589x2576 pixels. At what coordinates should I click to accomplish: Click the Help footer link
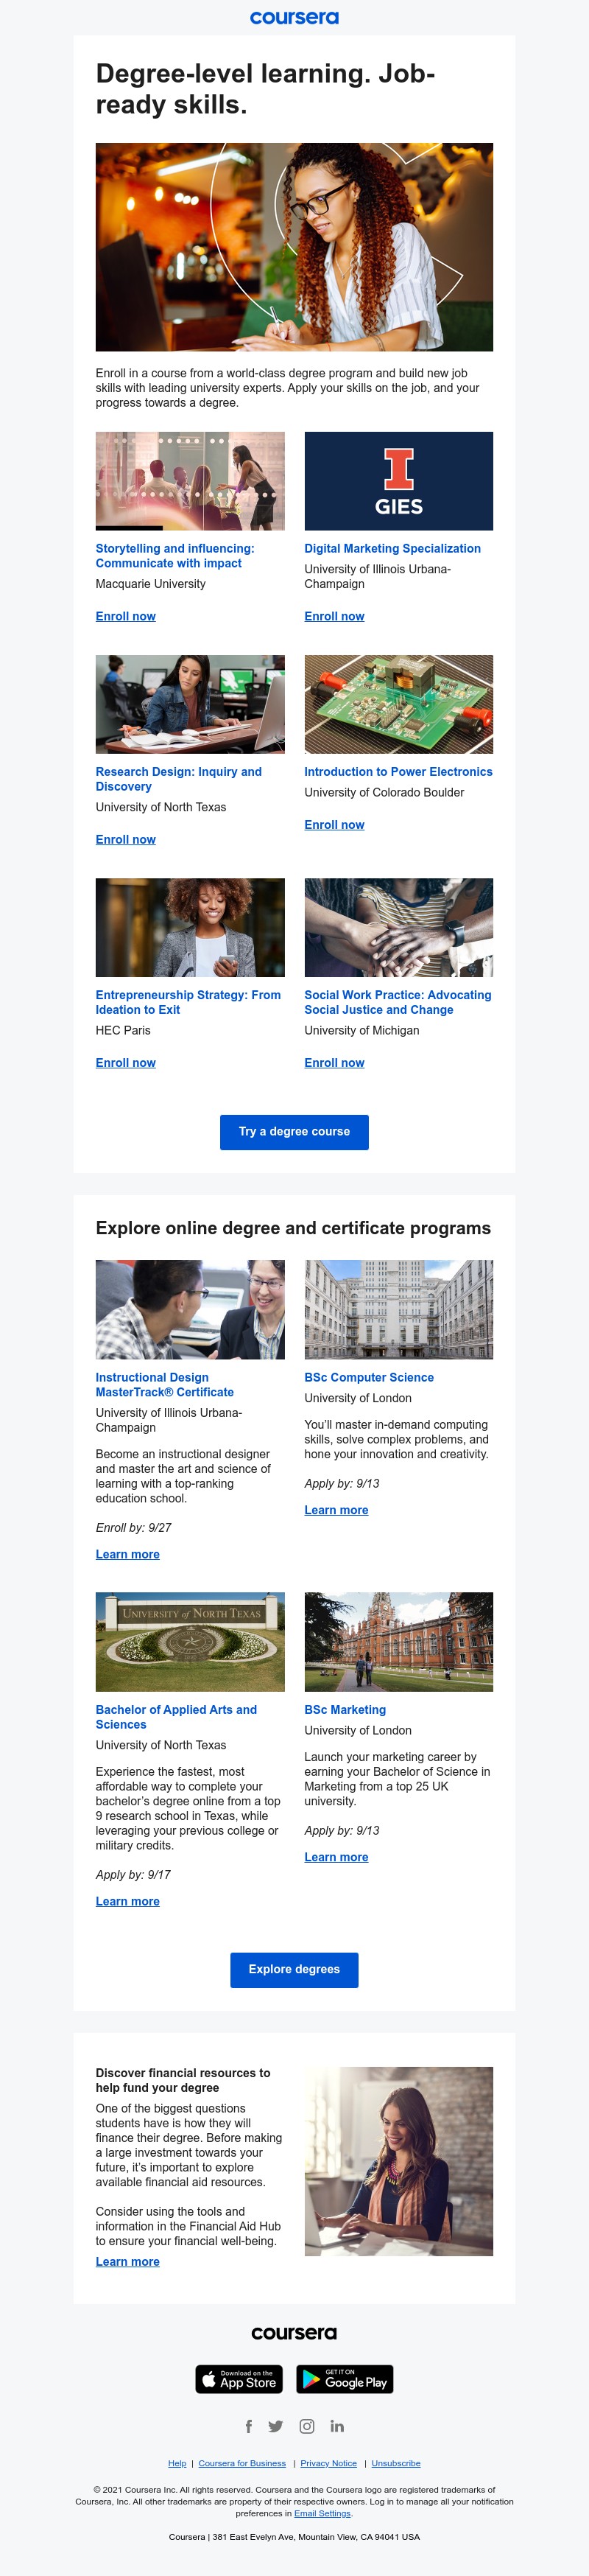click(177, 2463)
